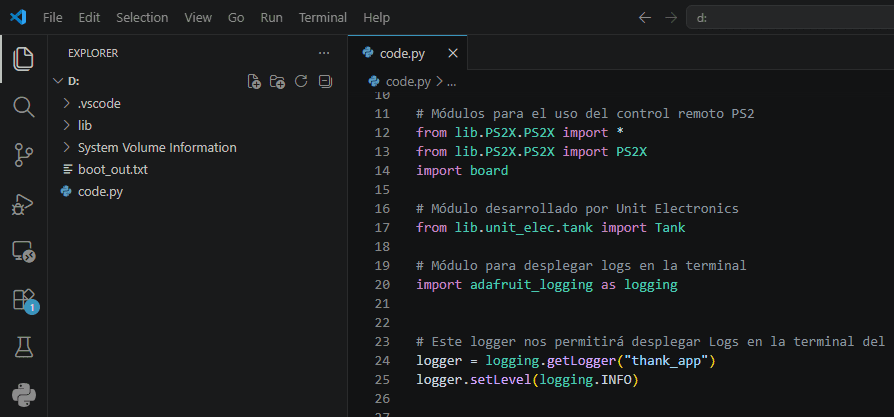Image resolution: width=894 pixels, height=417 pixels.
Task: Click the word Tank on line 17
Action: click(x=670, y=228)
